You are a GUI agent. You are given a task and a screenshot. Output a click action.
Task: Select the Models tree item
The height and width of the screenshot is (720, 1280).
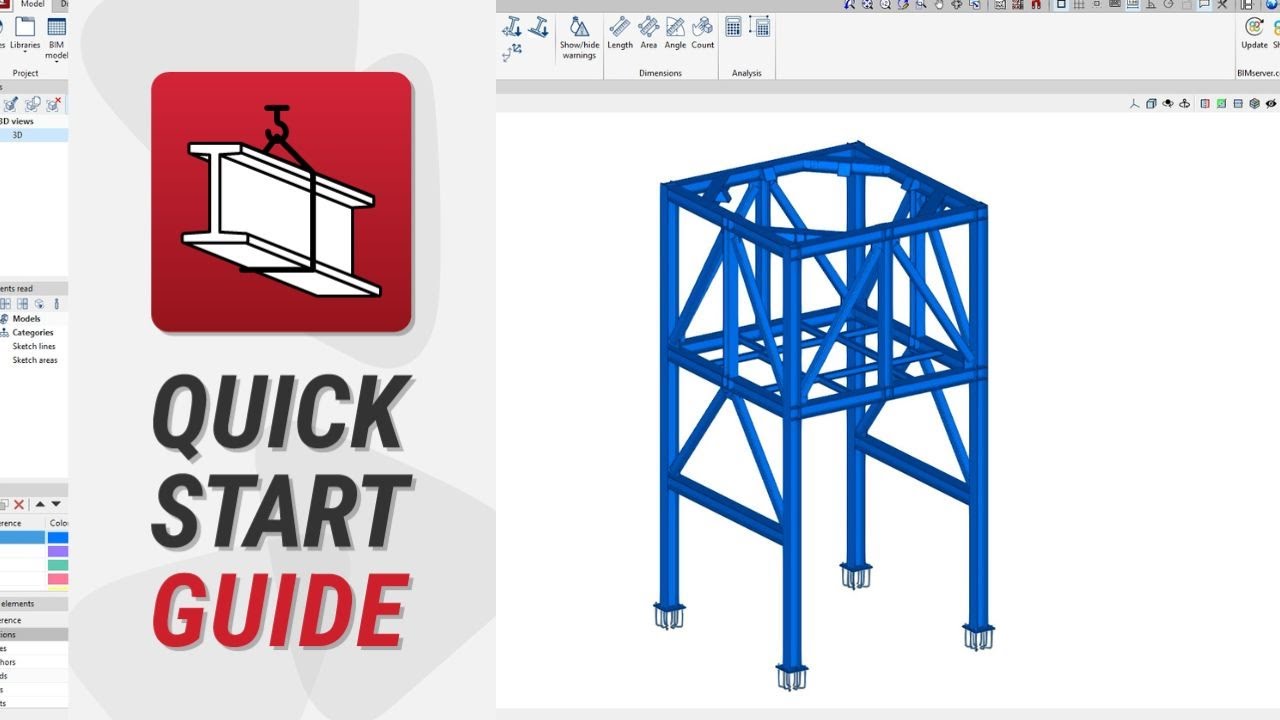point(26,319)
